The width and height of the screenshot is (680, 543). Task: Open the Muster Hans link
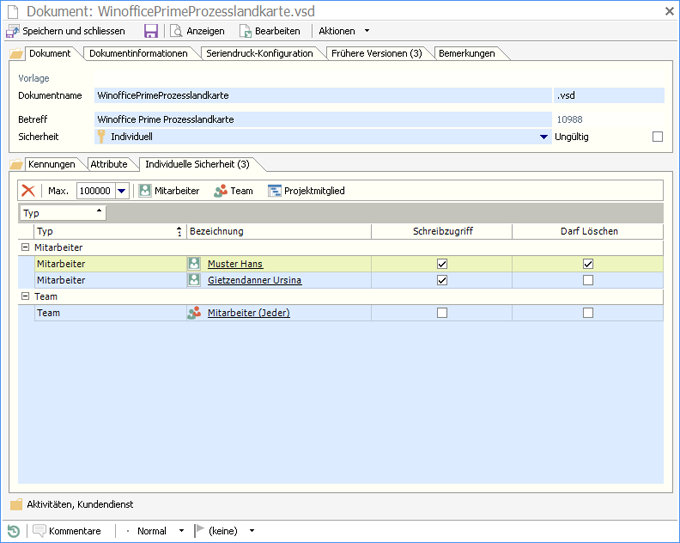pos(235,264)
